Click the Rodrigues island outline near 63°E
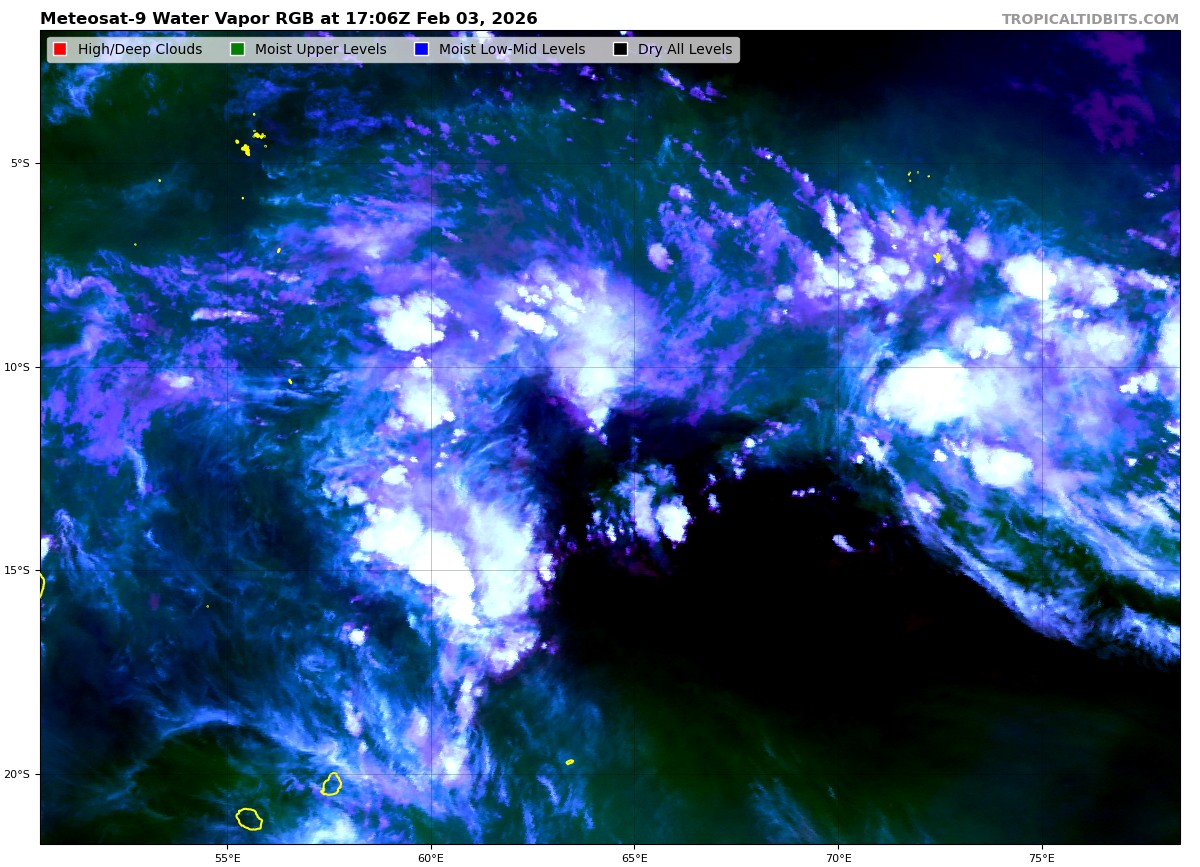 coord(570,762)
